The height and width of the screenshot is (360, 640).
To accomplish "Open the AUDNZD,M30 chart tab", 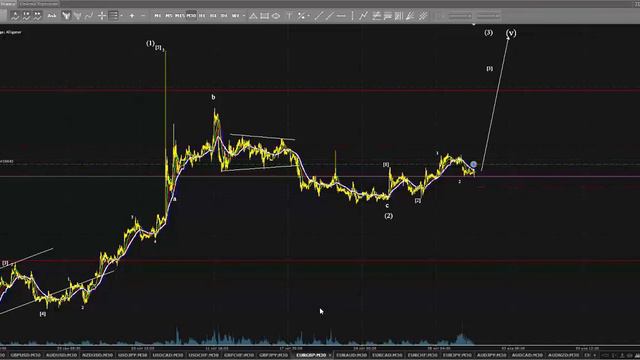I will [563, 356].
